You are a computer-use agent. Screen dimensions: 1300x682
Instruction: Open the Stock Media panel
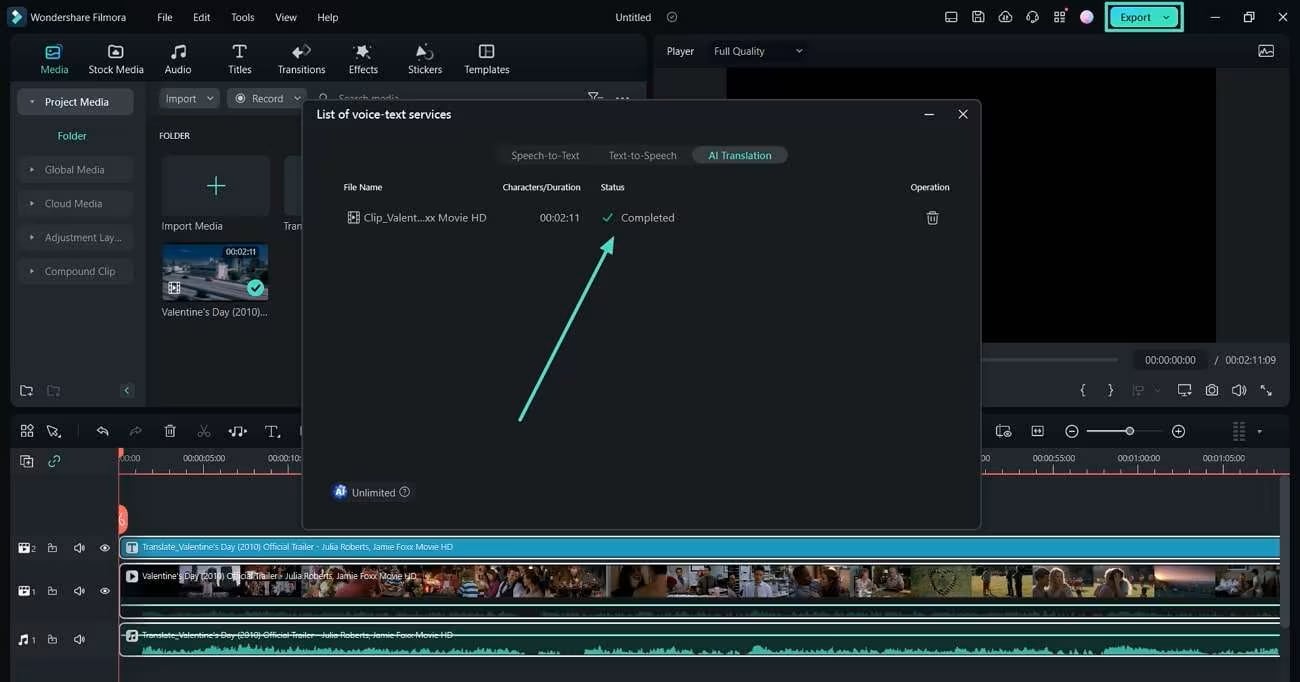[116, 59]
